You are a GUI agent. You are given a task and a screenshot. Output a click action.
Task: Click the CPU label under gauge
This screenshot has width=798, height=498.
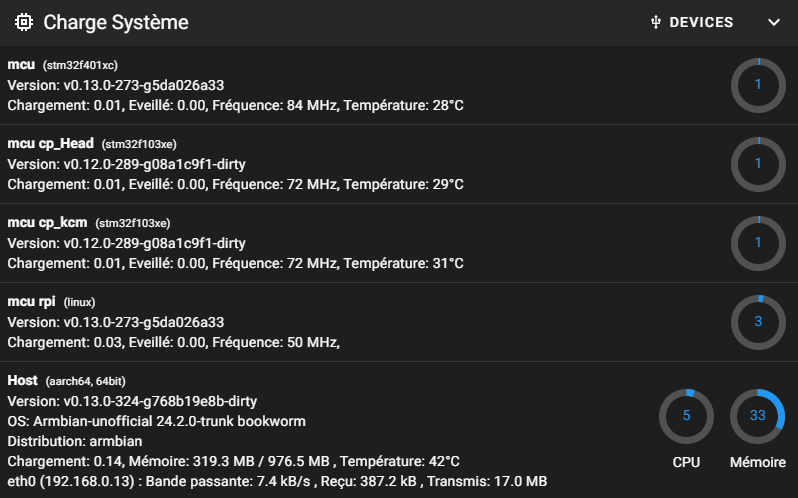[x=686, y=462]
